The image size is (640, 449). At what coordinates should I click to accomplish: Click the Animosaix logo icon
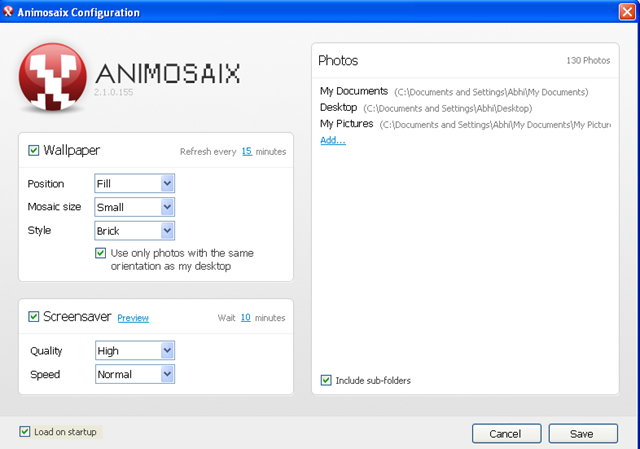pos(53,77)
